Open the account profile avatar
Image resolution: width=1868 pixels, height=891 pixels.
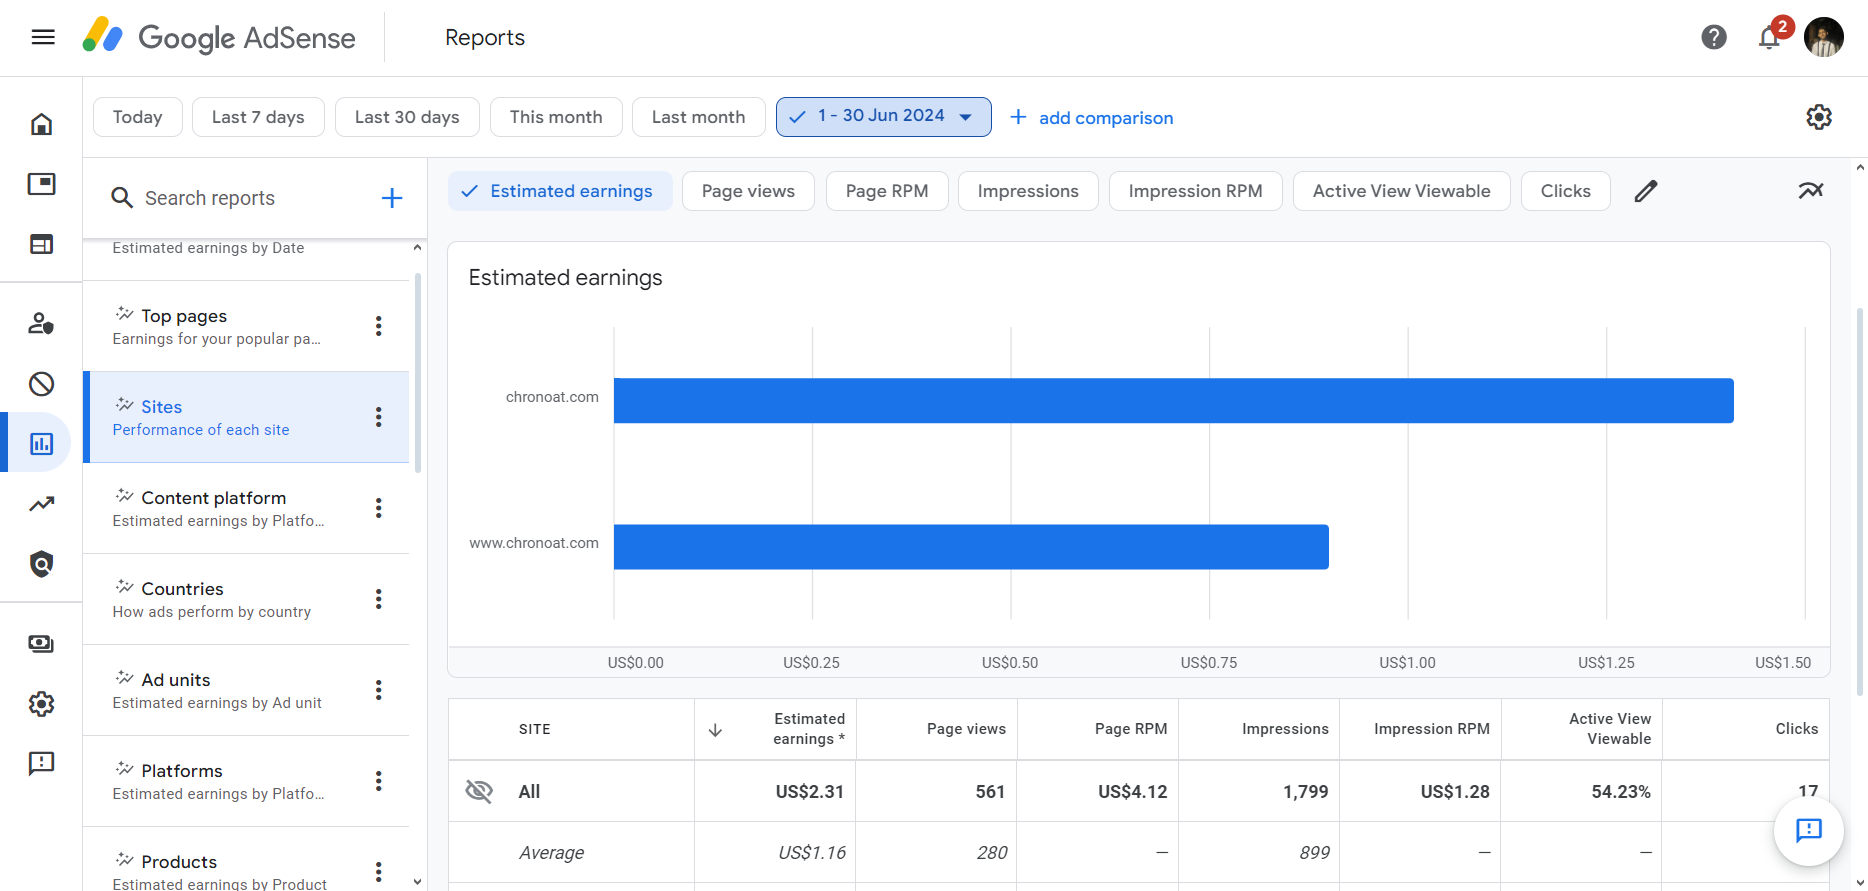pyautogui.click(x=1824, y=37)
